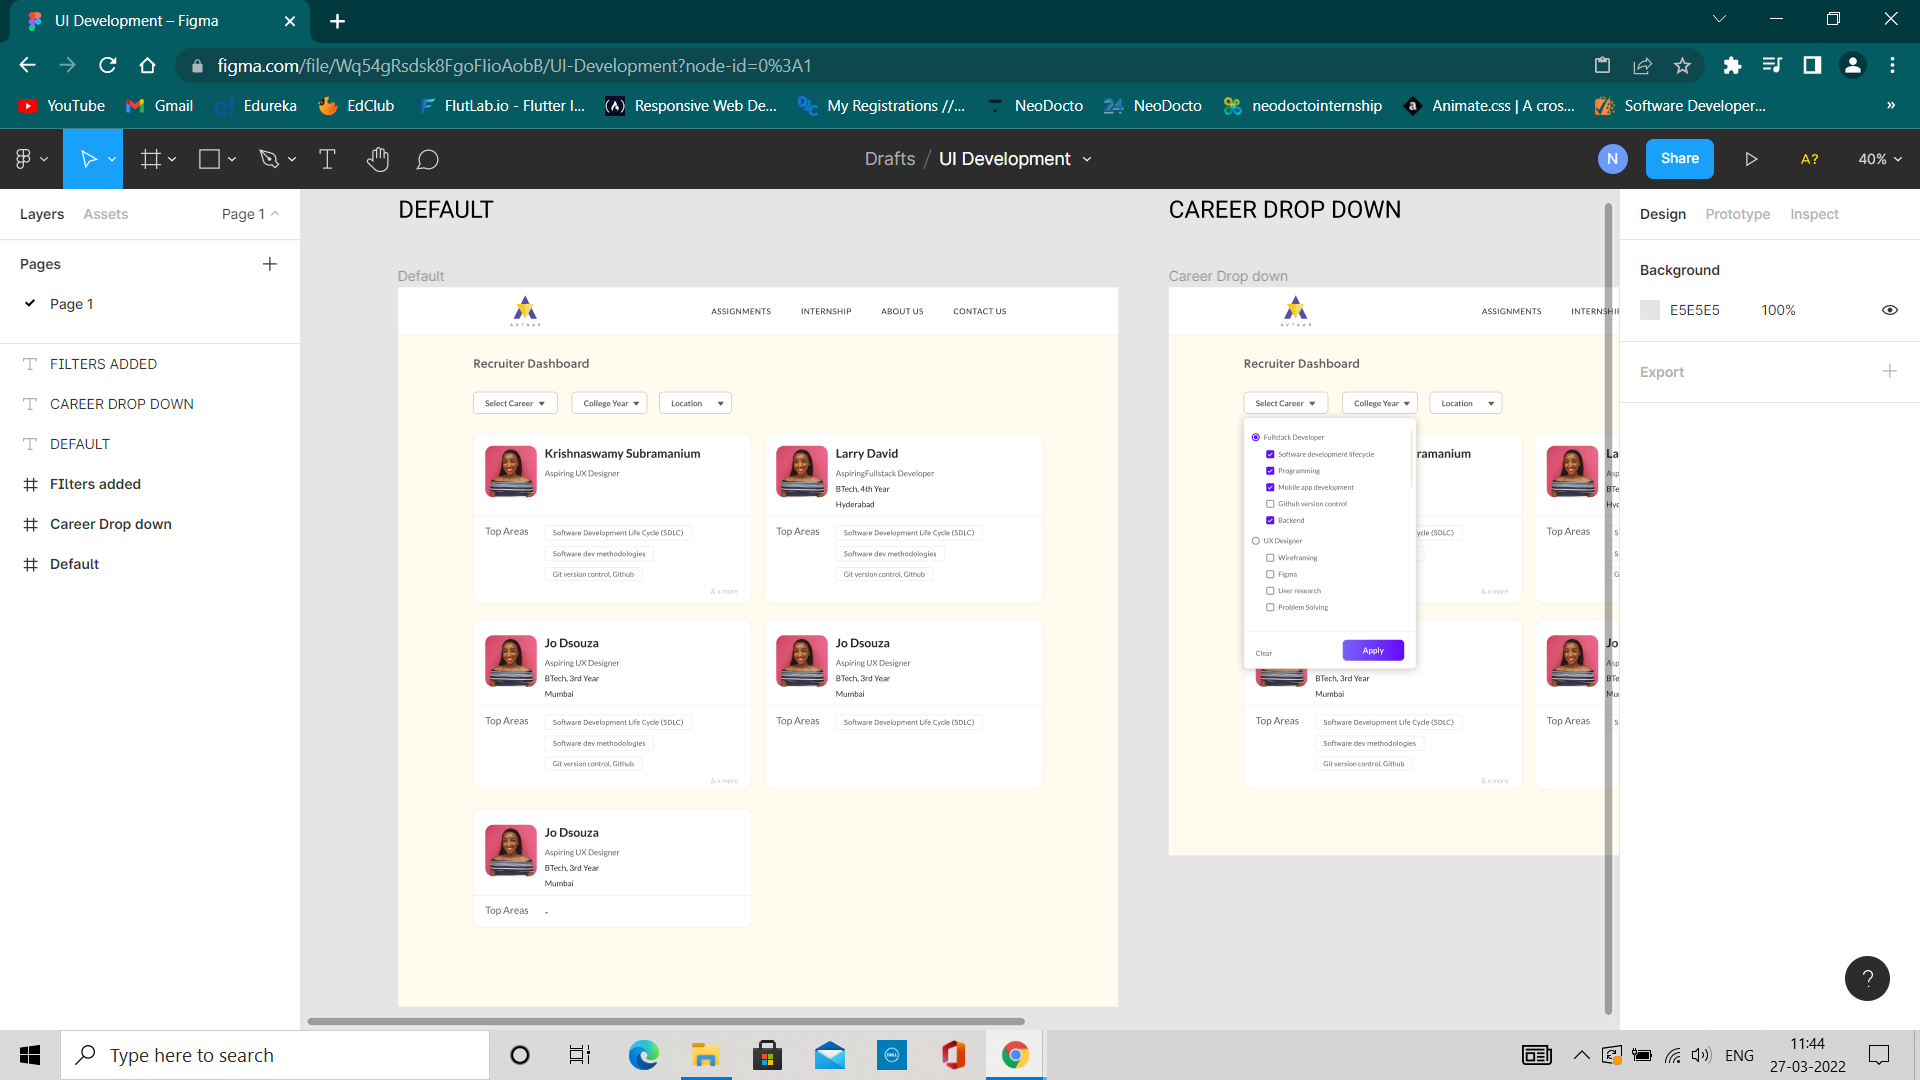Open Select Career dropdown in Default frame
Screen dimensions: 1920x1080
pos(515,403)
